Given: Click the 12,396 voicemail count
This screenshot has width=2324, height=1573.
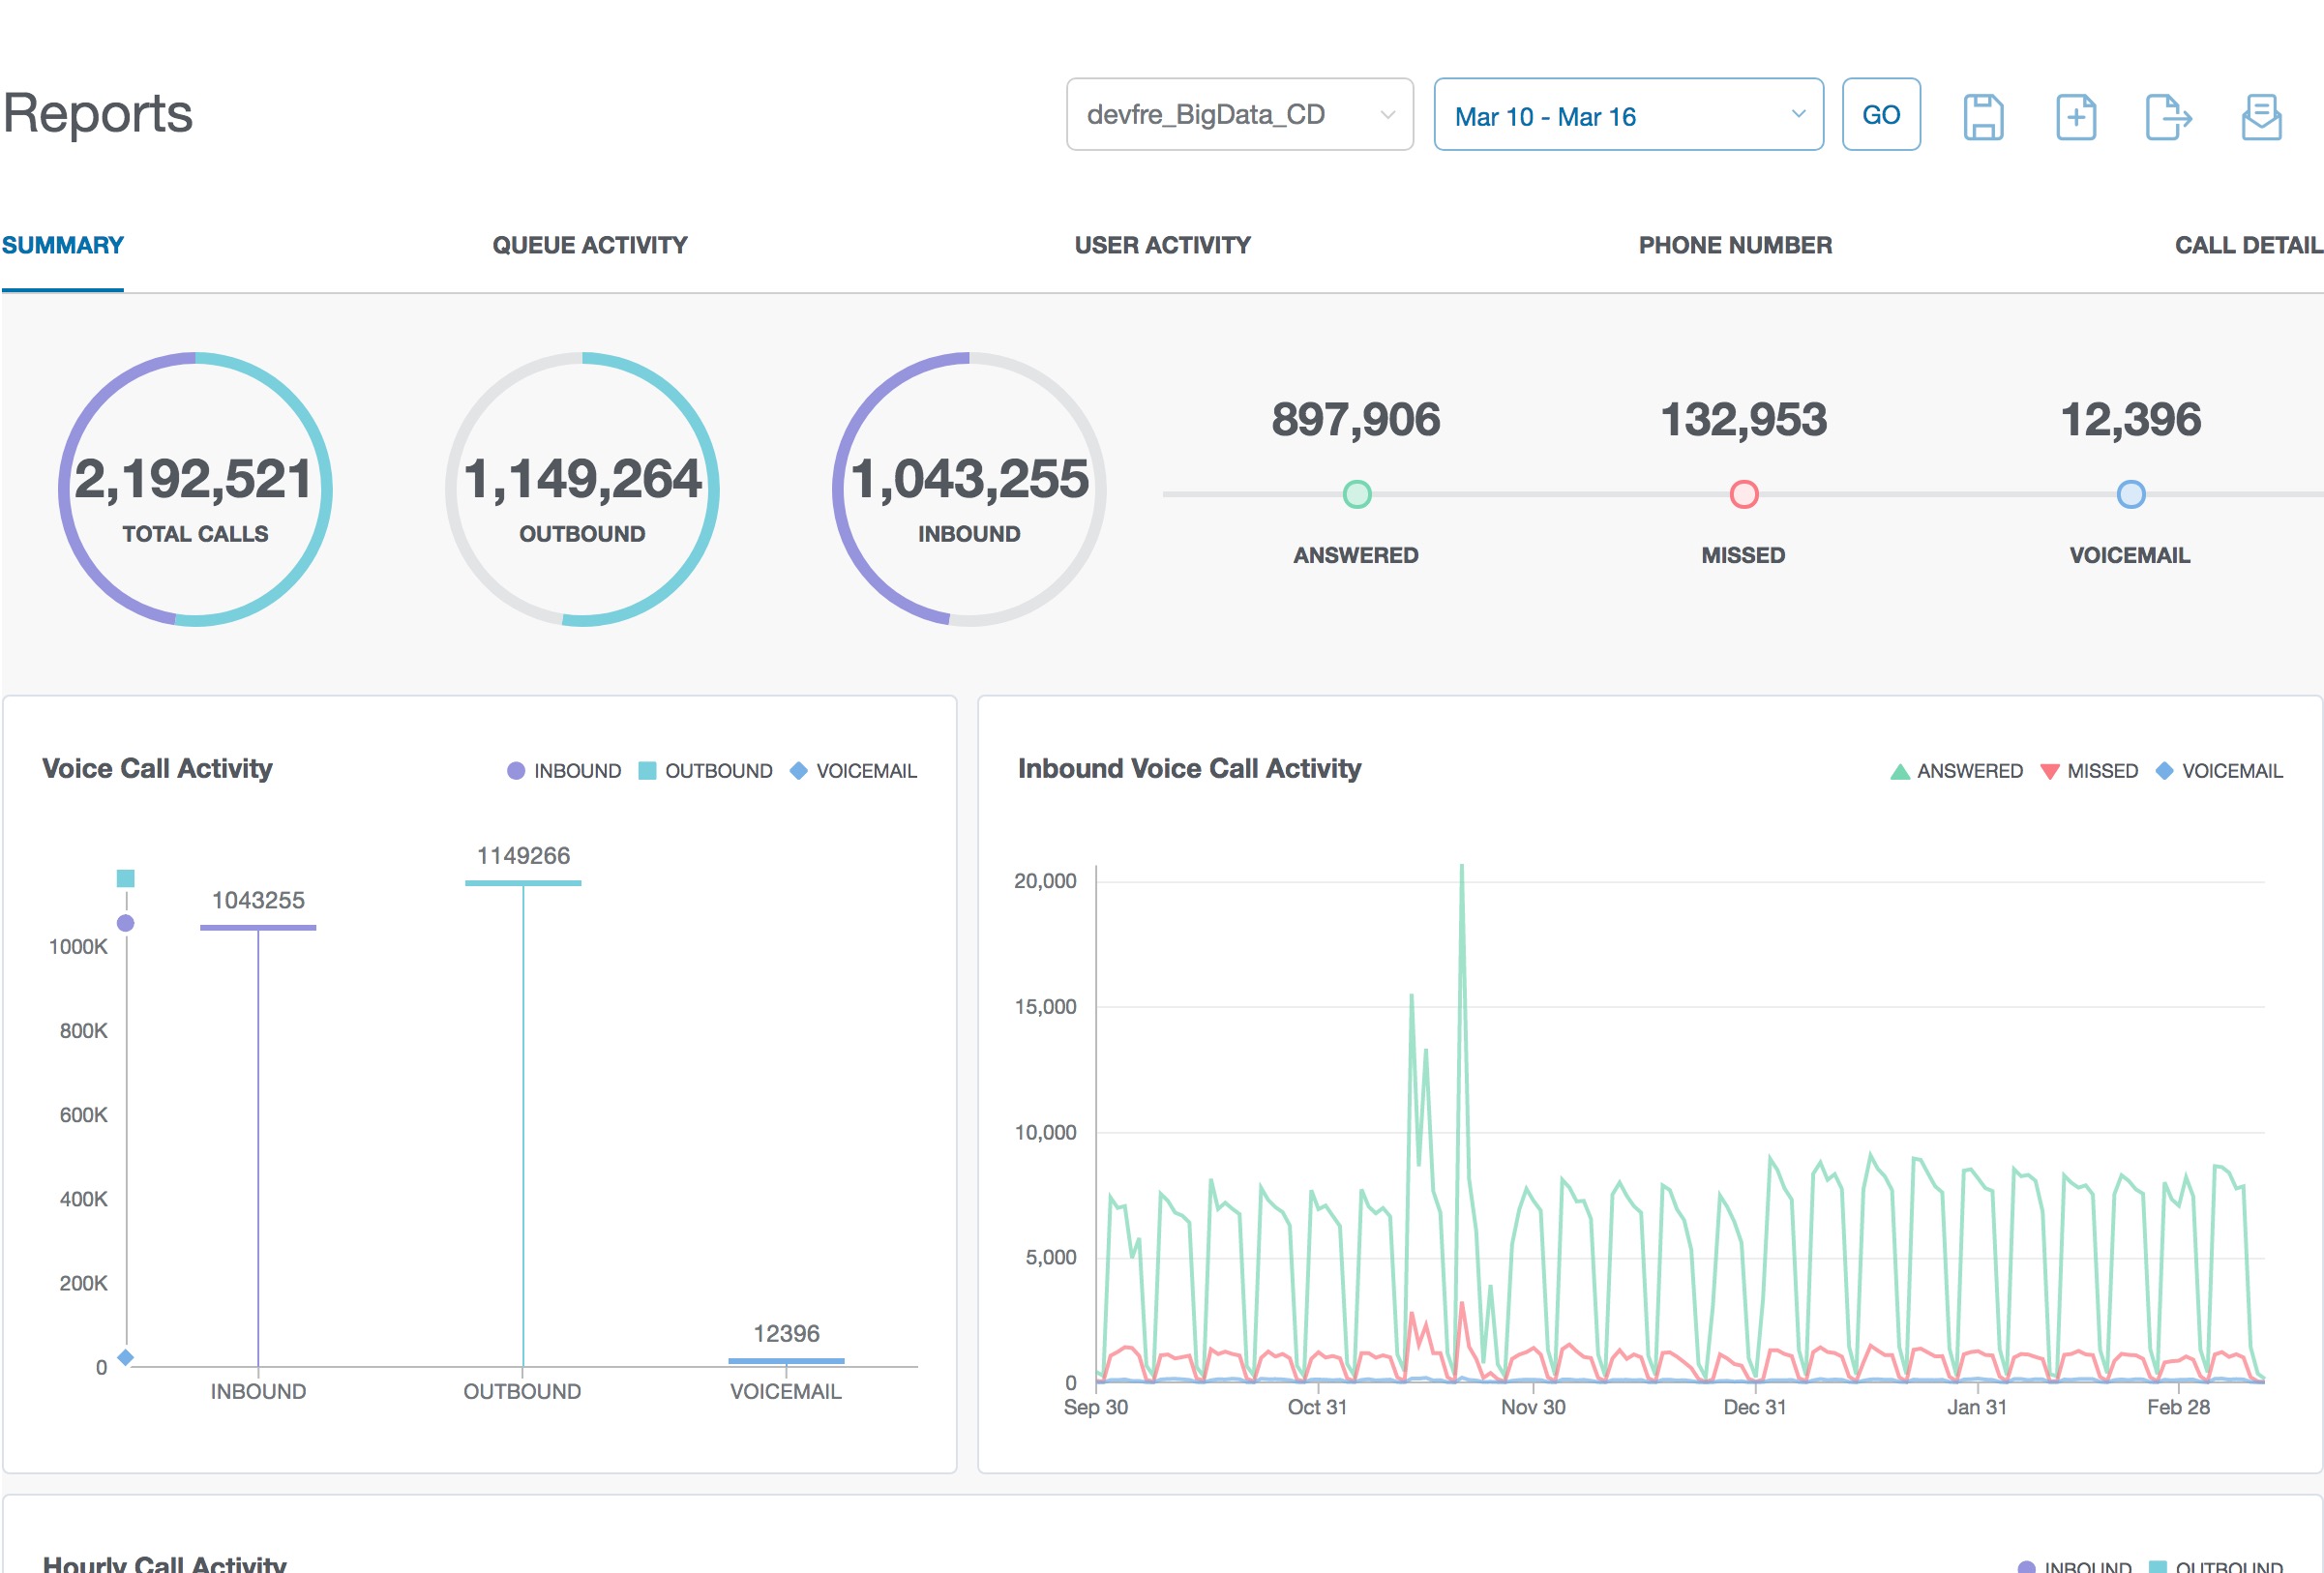Looking at the screenshot, I should 2130,419.
